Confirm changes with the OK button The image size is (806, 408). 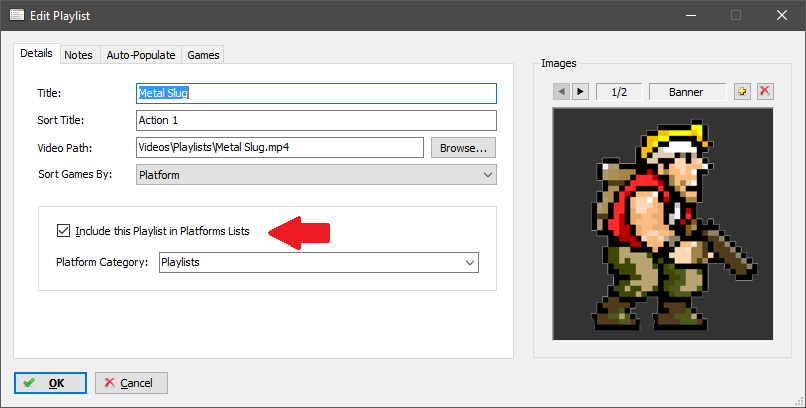coord(50,383)
